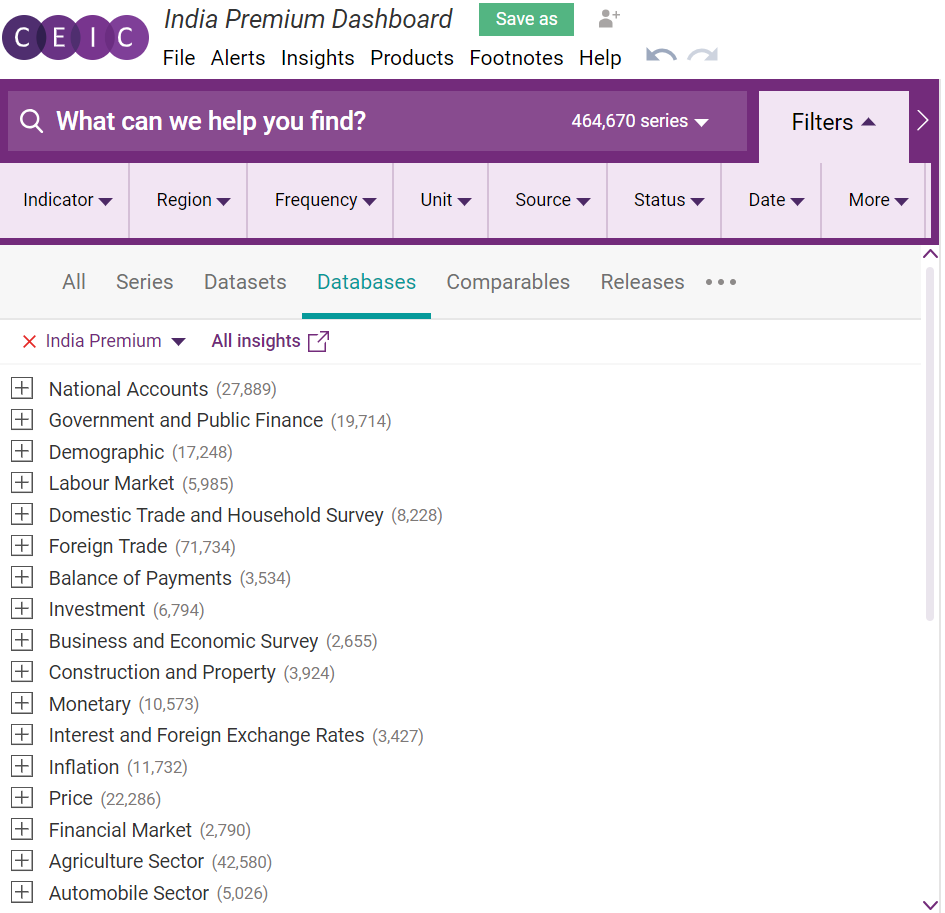Collapse panel with right chevron arrow

pyautogui.click(x=923, y=121)
